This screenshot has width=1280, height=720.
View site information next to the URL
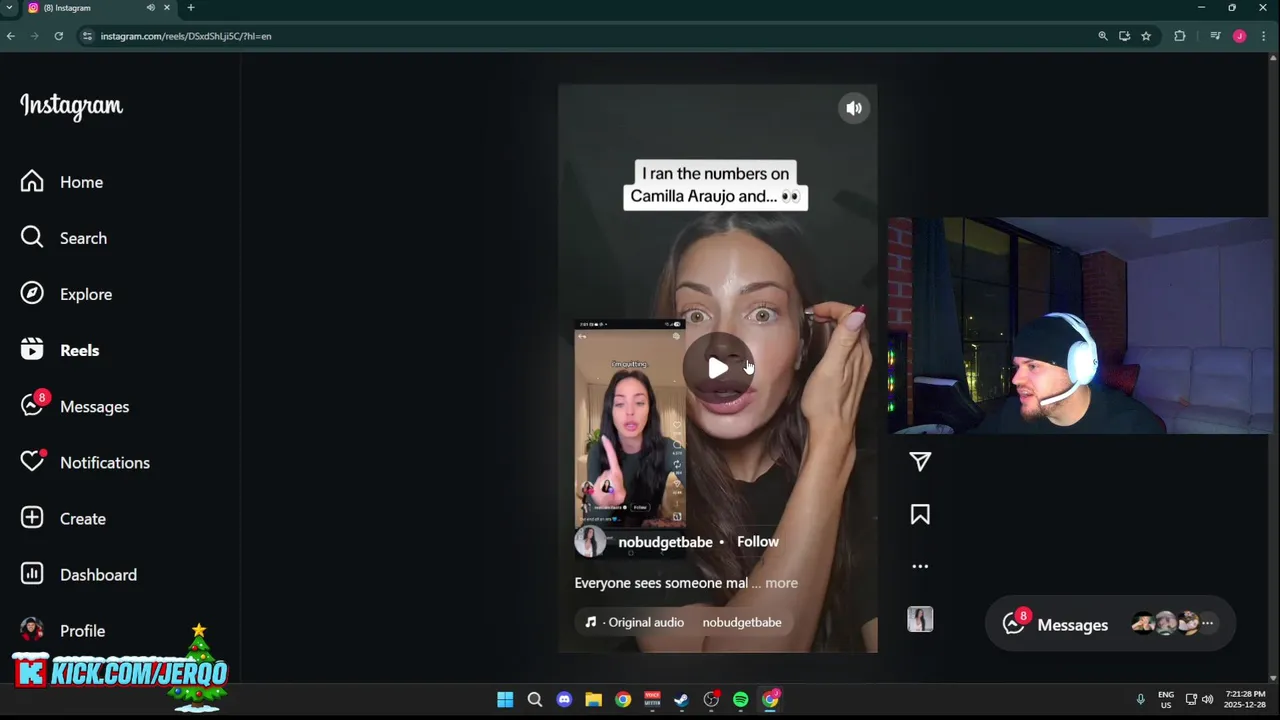(x=87, y=36)
